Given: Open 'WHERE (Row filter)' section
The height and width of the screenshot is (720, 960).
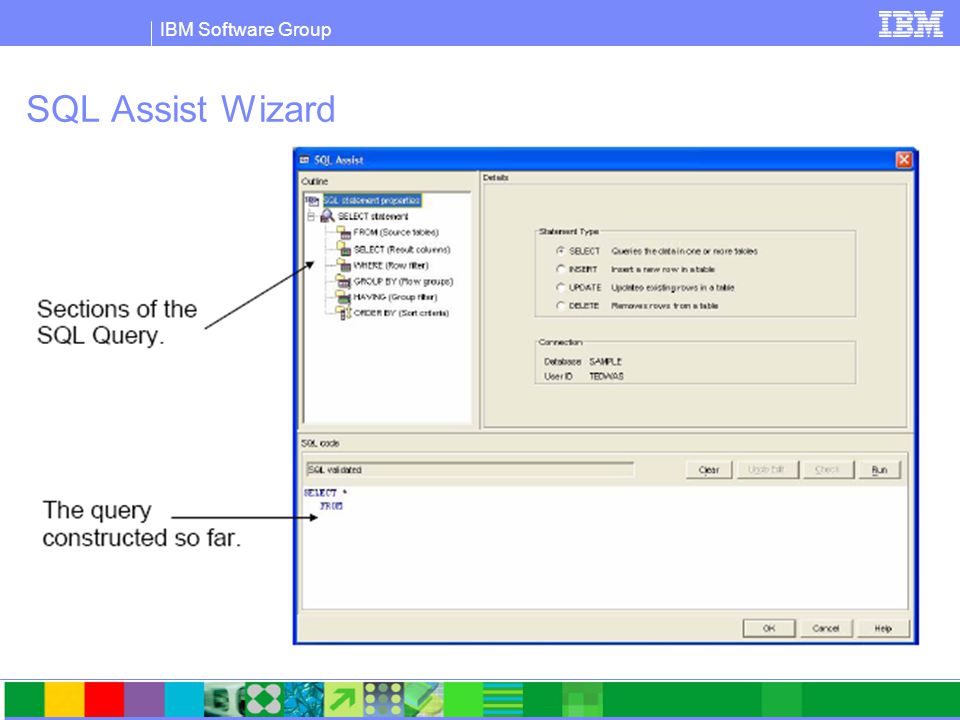Looking at the screenshot, I should click(391, 265).
